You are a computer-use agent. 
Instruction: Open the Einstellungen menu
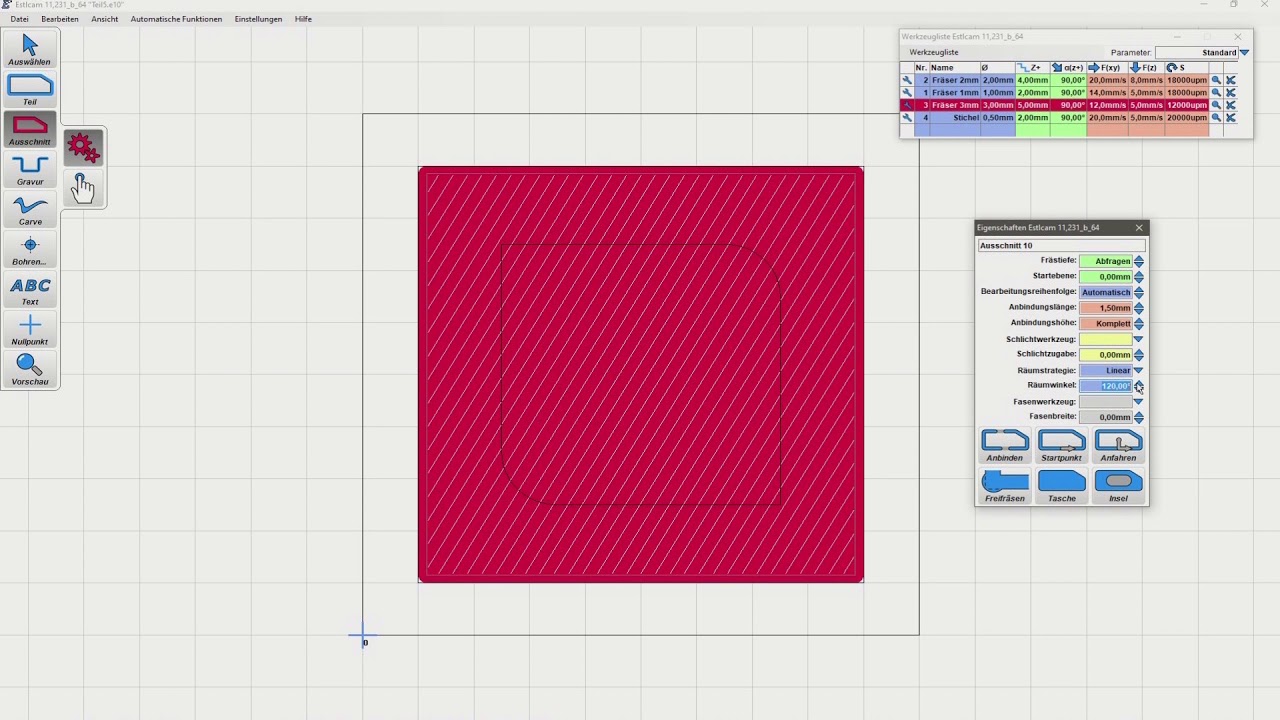click(x=258, y=19)
